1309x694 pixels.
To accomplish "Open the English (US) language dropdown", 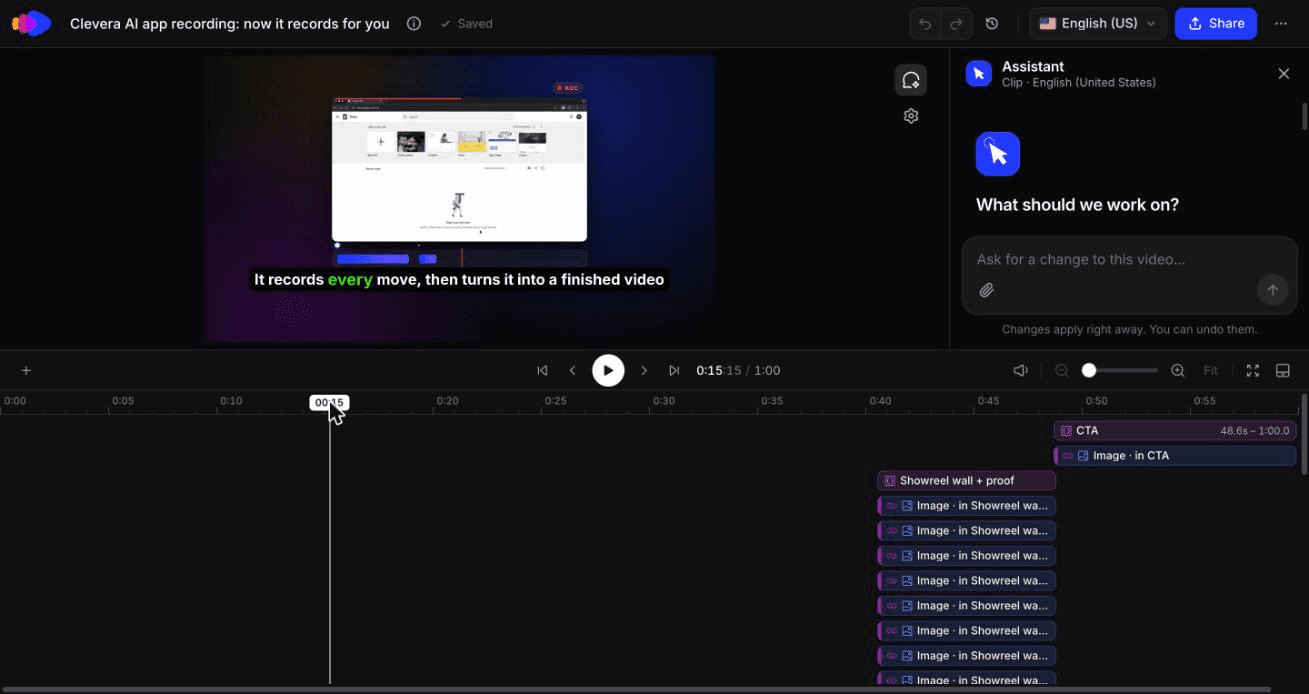I will 1098,23.
